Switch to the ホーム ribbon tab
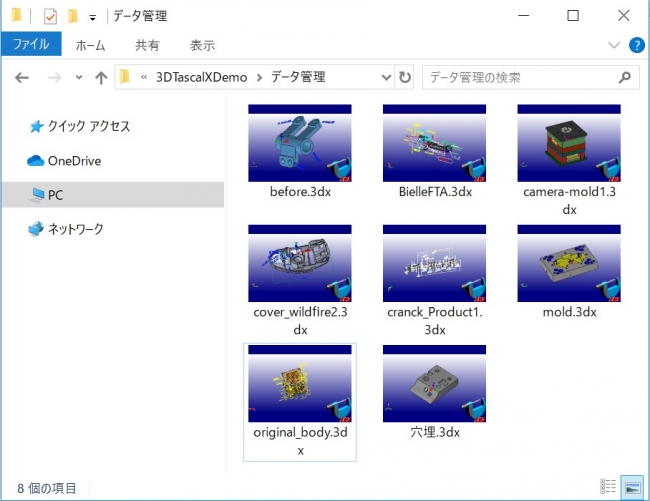Screen dimensions: 650x501 [x=90, y=45]
